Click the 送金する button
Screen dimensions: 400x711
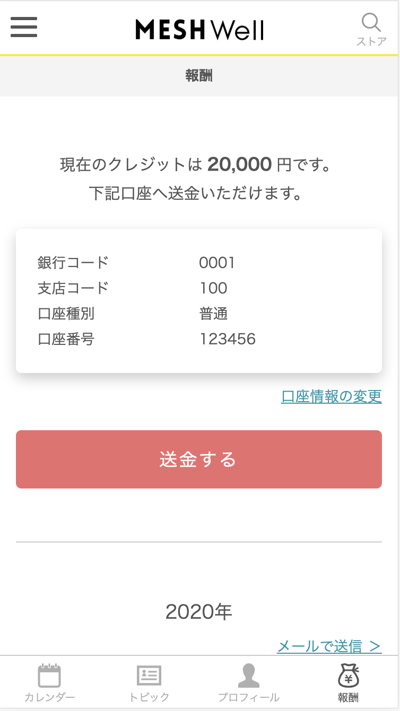[x=199, y=459]
